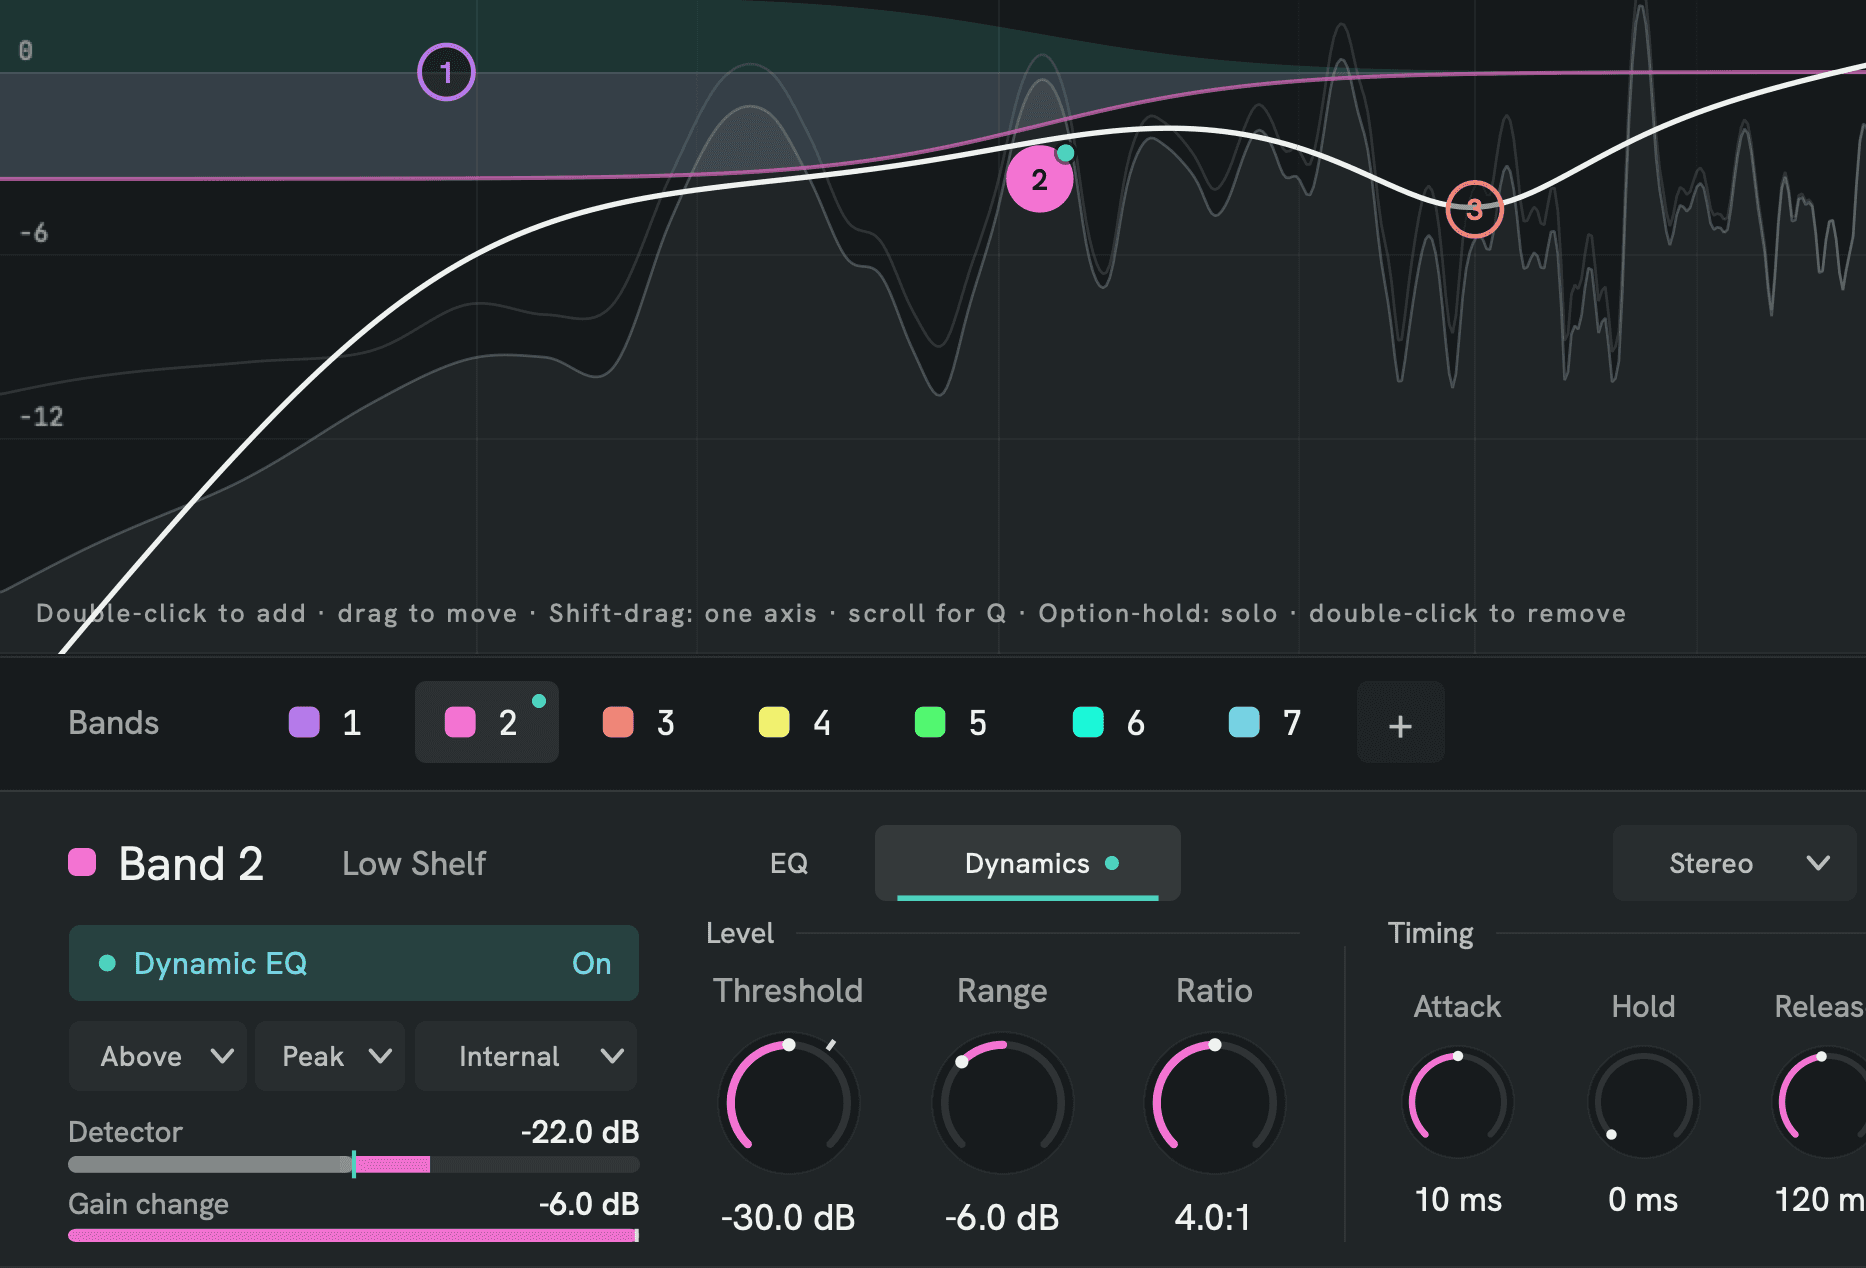Click the pink color square beside Band 2 title
The width and height of the screenshot is (1866, 1268).
click(x=82, y=862)
